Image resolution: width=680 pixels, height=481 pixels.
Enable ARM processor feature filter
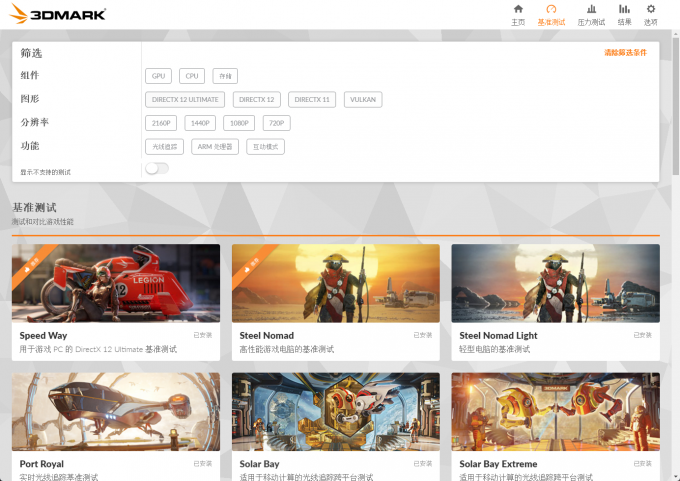click(x=215, y=147)
